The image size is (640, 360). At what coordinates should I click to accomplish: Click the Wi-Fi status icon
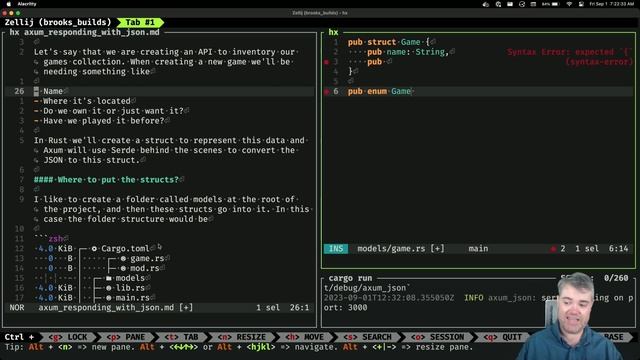(569, 4)
